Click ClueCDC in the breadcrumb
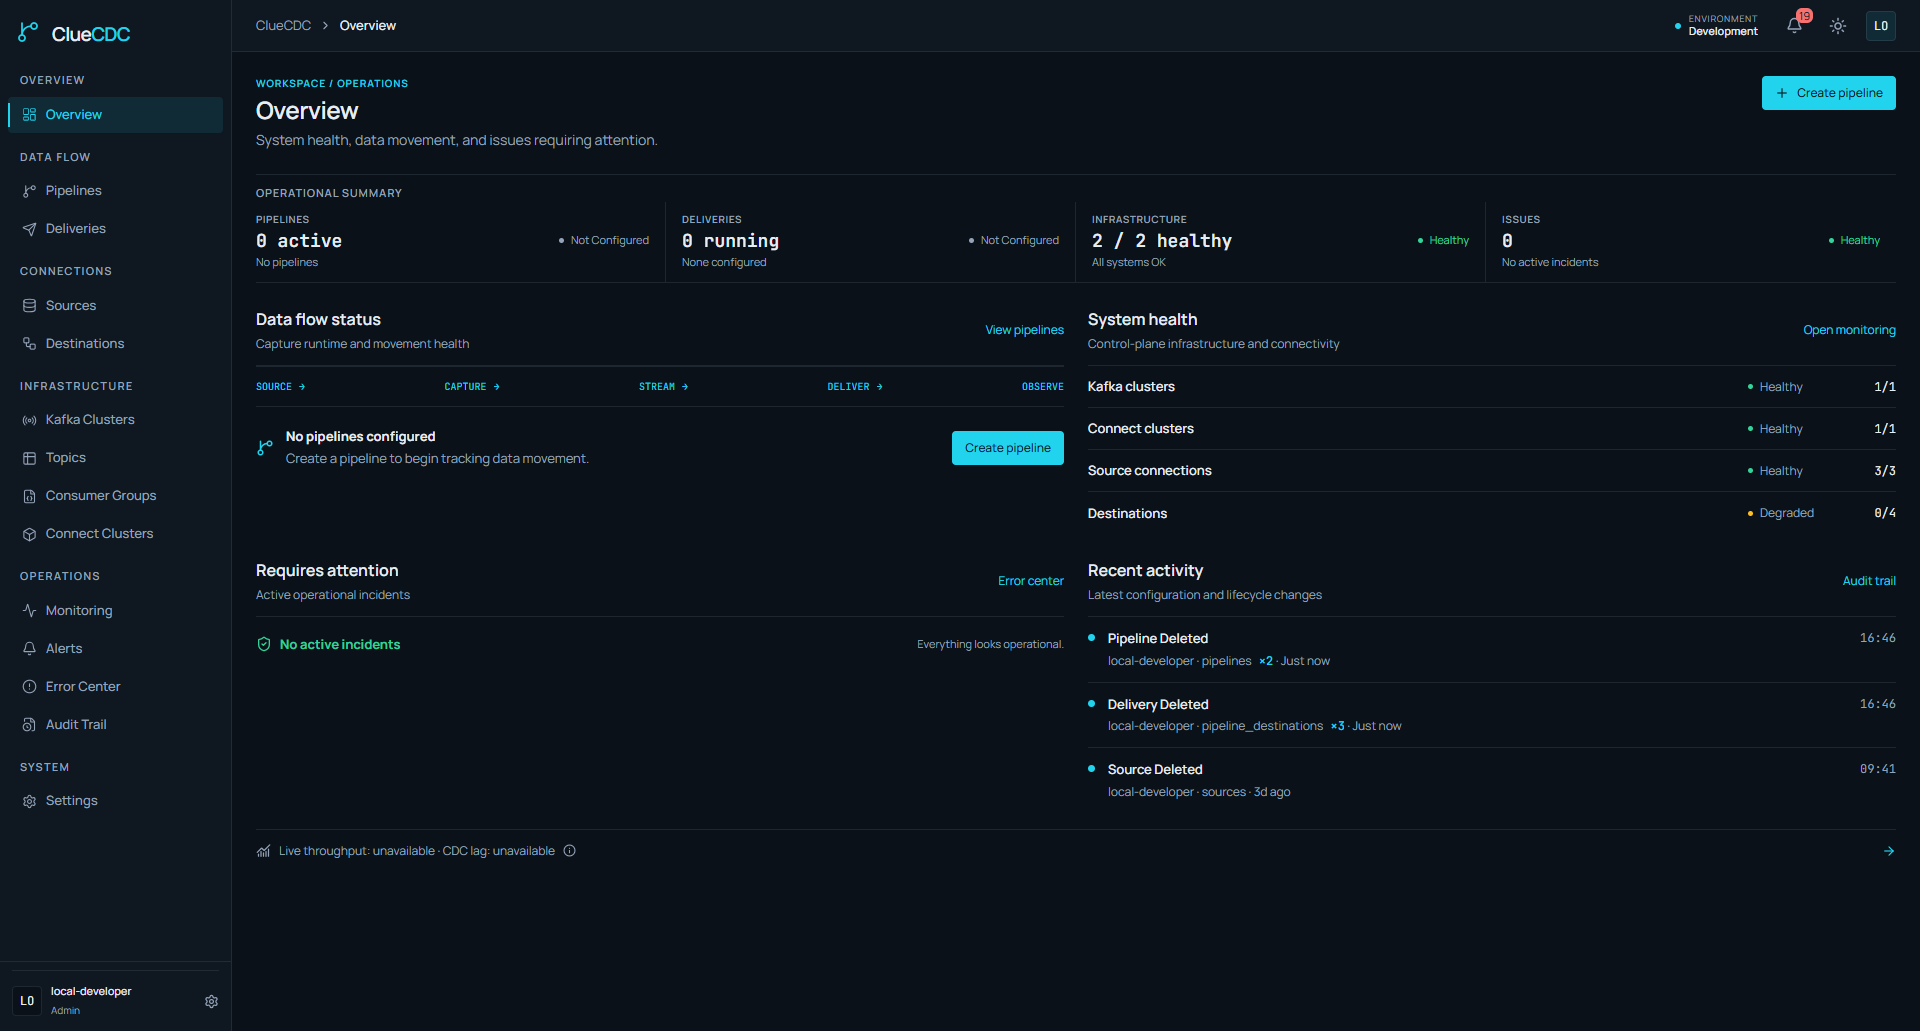 pos(283,26)
